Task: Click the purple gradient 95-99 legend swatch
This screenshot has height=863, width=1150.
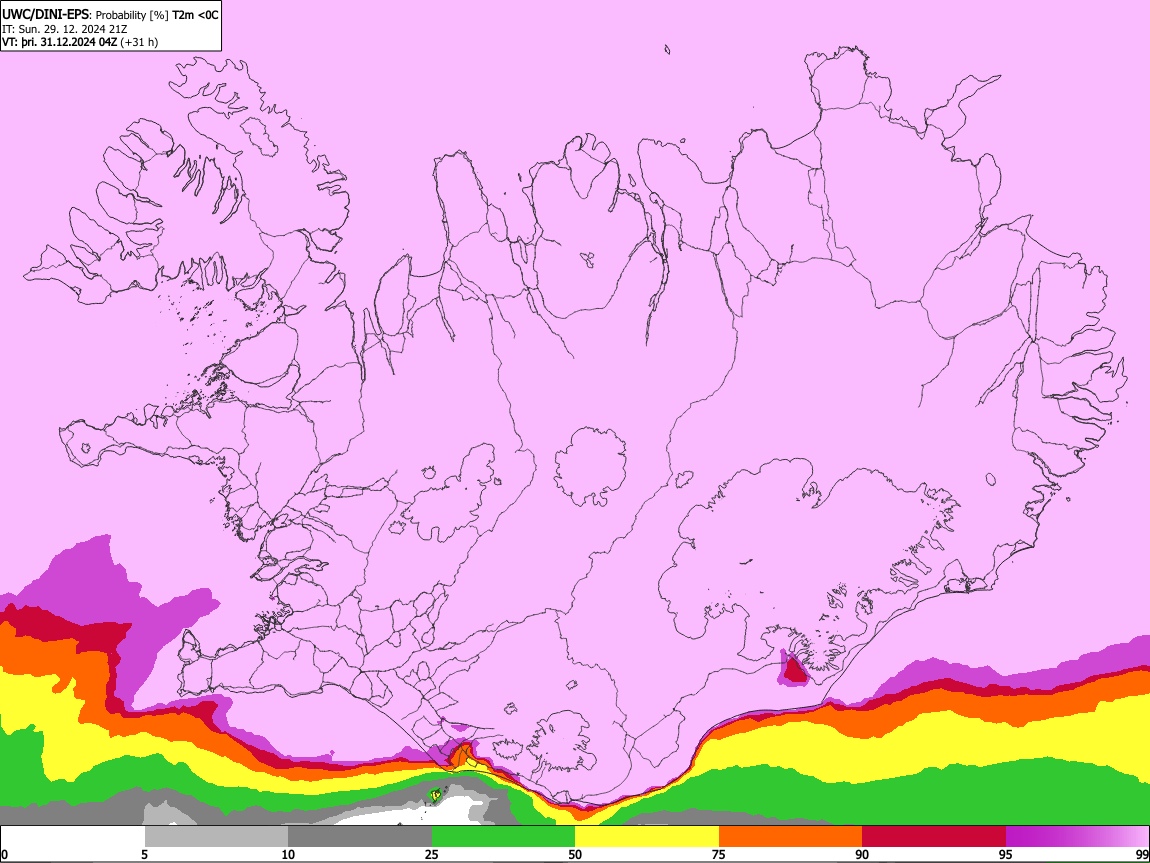Action: coord(1077,837)
